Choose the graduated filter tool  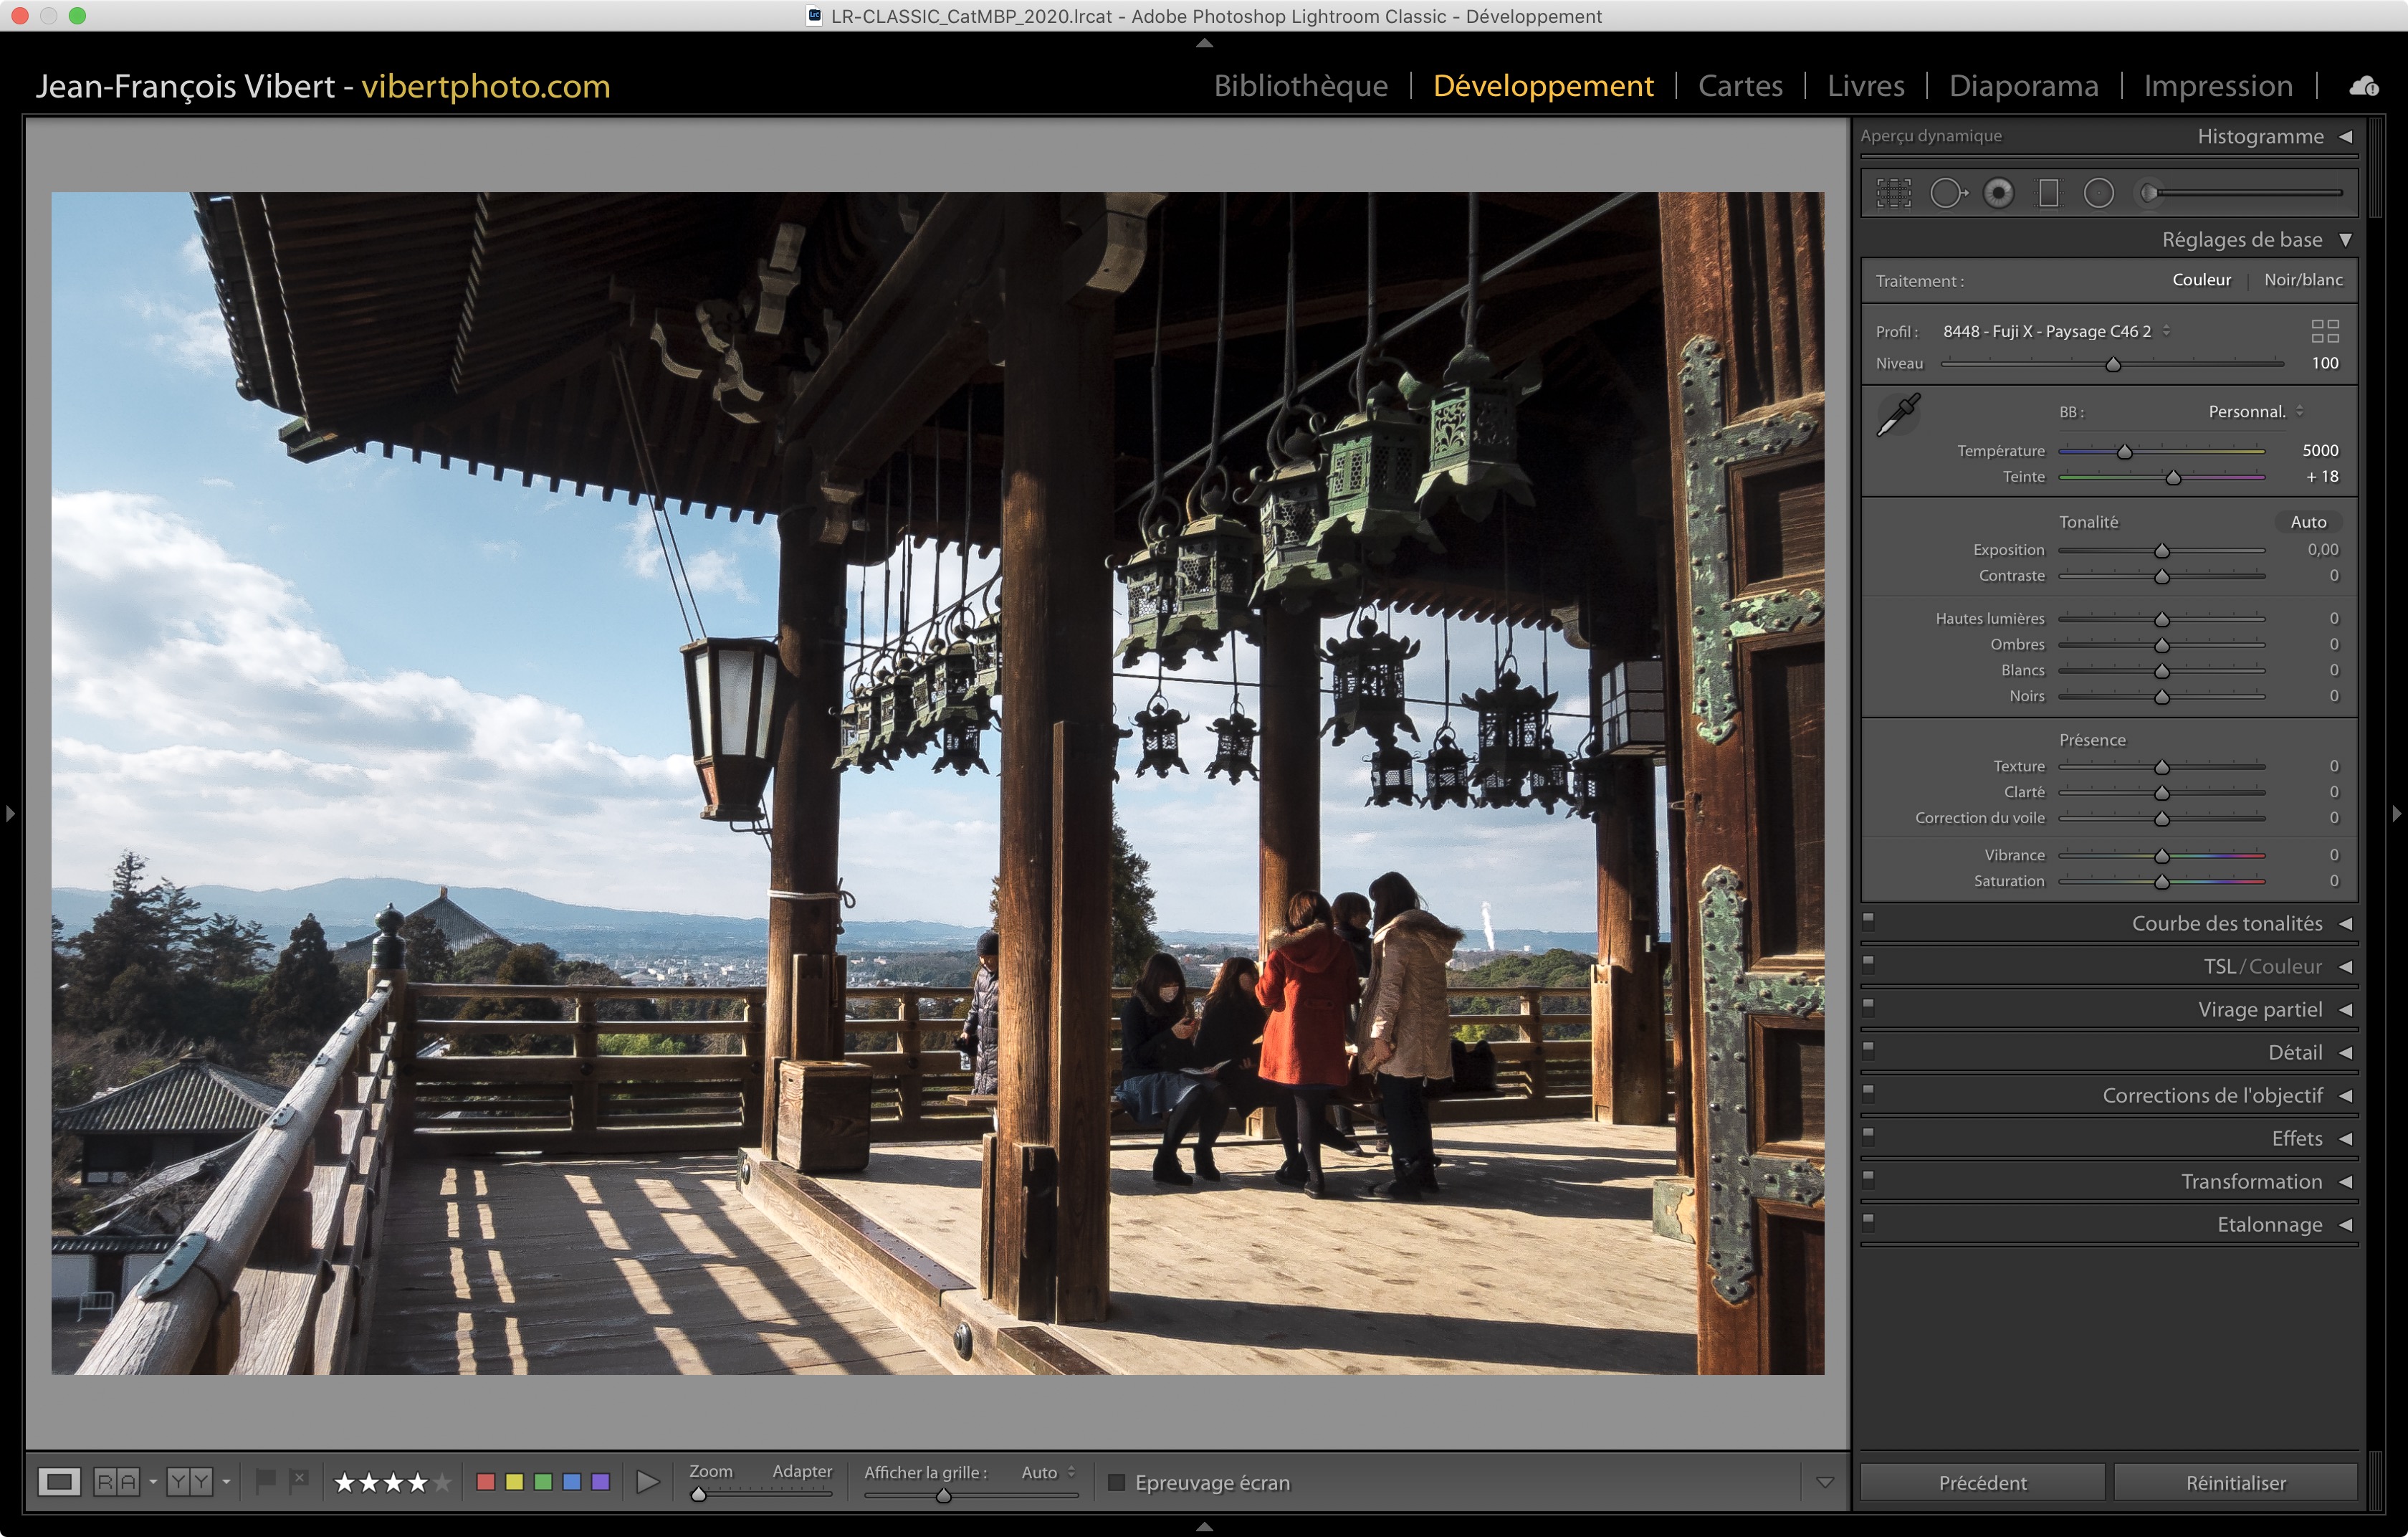coord(2048,193)
